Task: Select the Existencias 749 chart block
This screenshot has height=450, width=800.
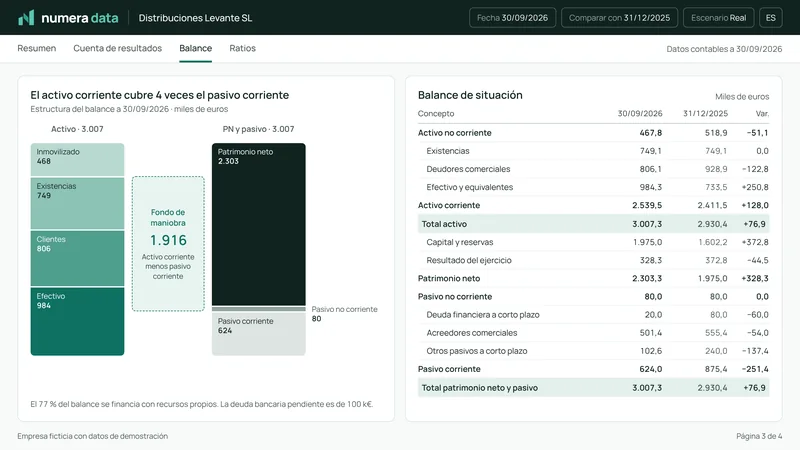Action: (78, 203)
